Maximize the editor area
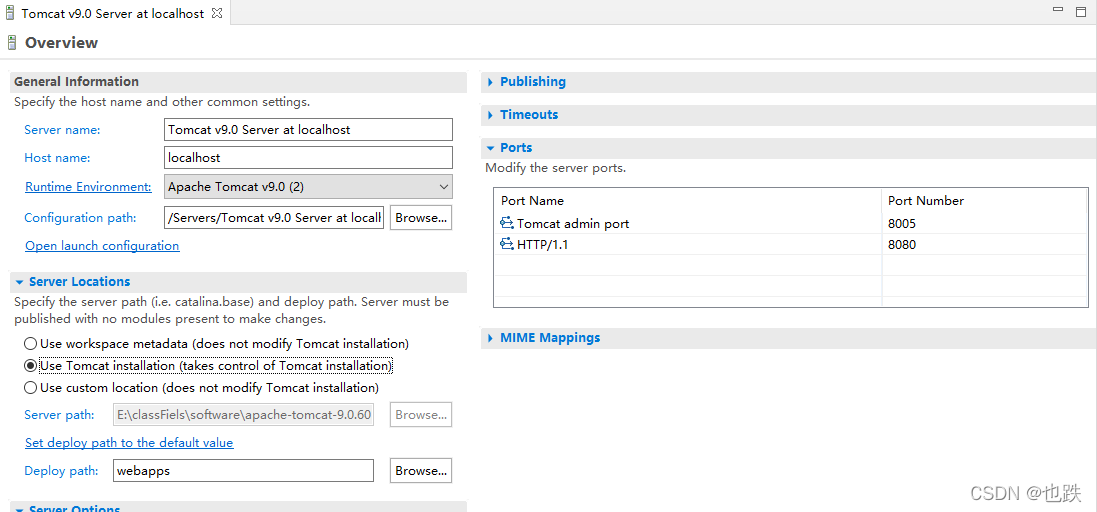Screen dimensions: 1097x512 click(x=1081, y=11)
